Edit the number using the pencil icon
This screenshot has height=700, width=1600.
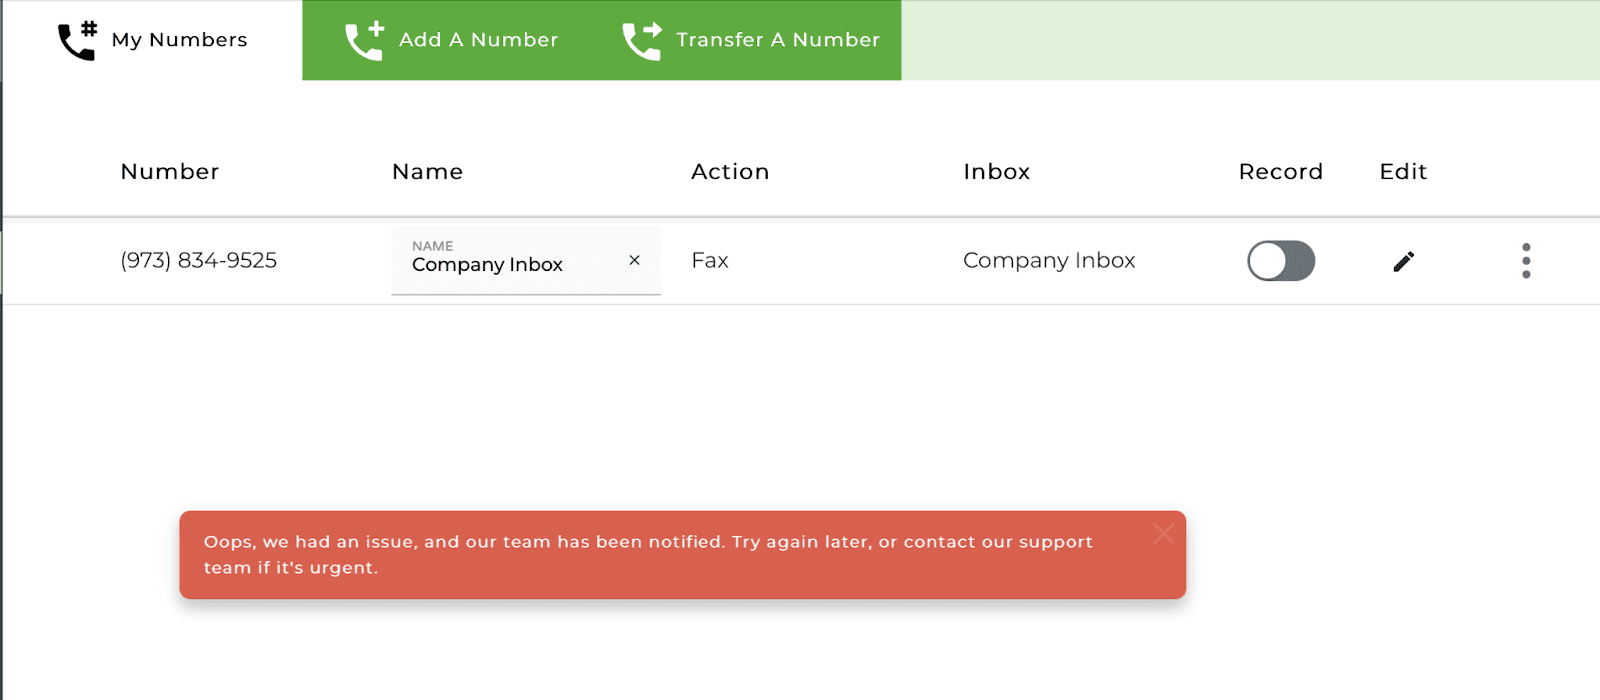pyautogui.click(x=1404, y=261)
